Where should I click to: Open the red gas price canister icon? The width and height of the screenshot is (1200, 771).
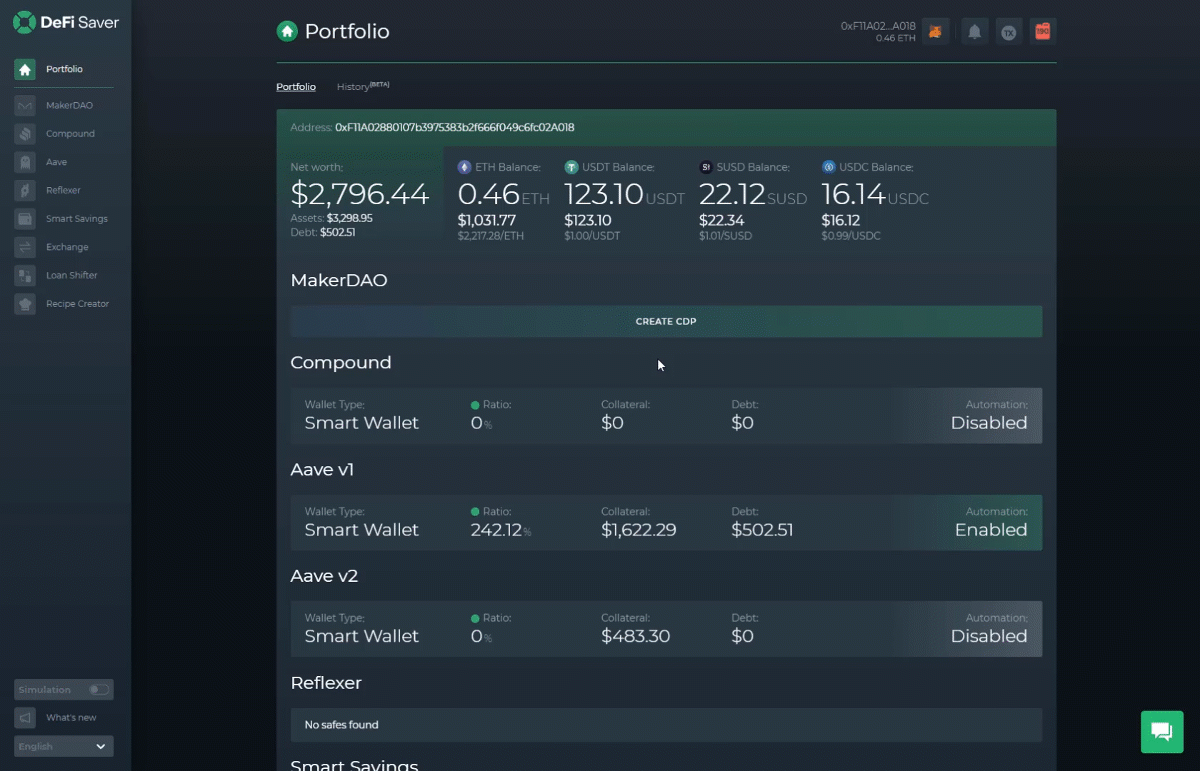(x=1043, y=32)
